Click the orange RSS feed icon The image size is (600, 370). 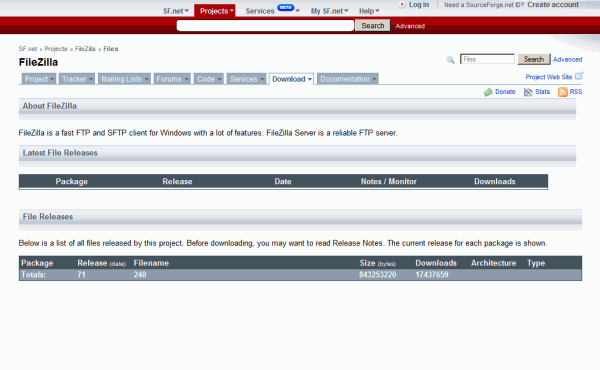coord(562,92)
